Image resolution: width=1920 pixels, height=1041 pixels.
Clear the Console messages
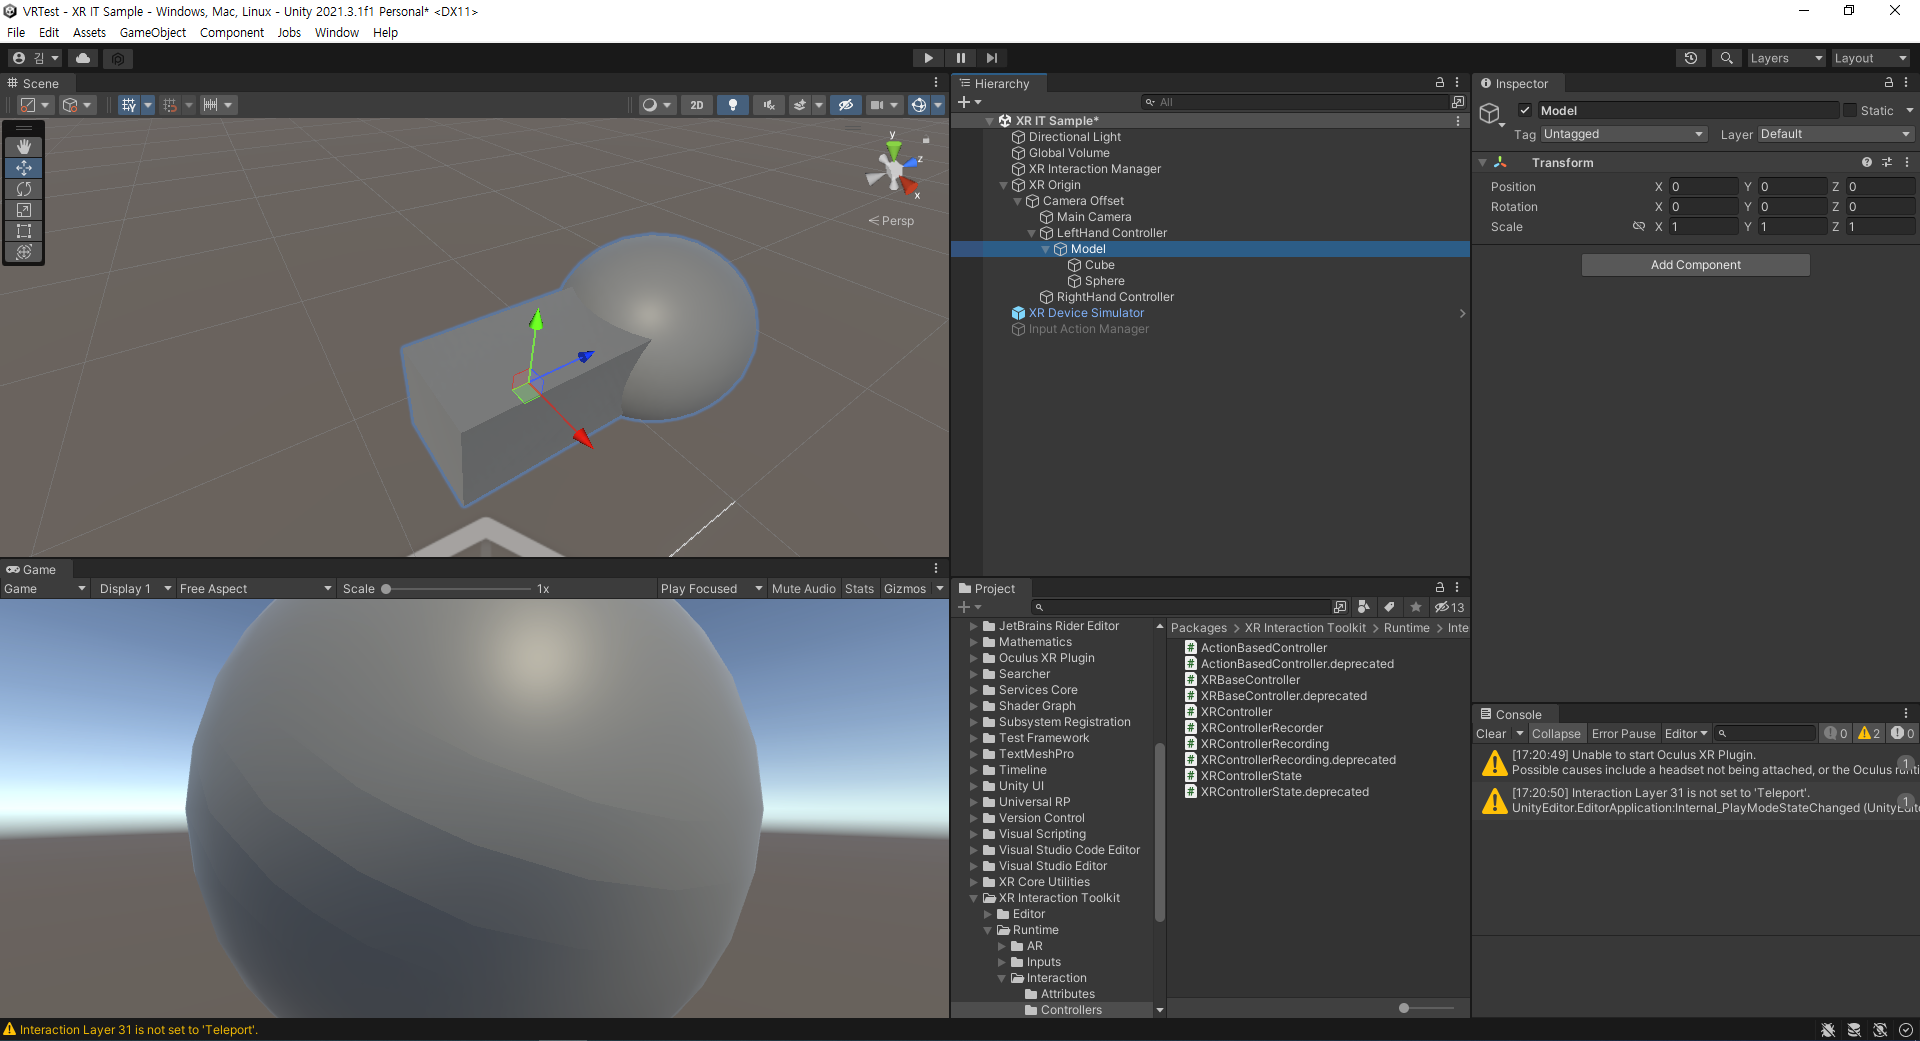click(x=1490, y=734)
